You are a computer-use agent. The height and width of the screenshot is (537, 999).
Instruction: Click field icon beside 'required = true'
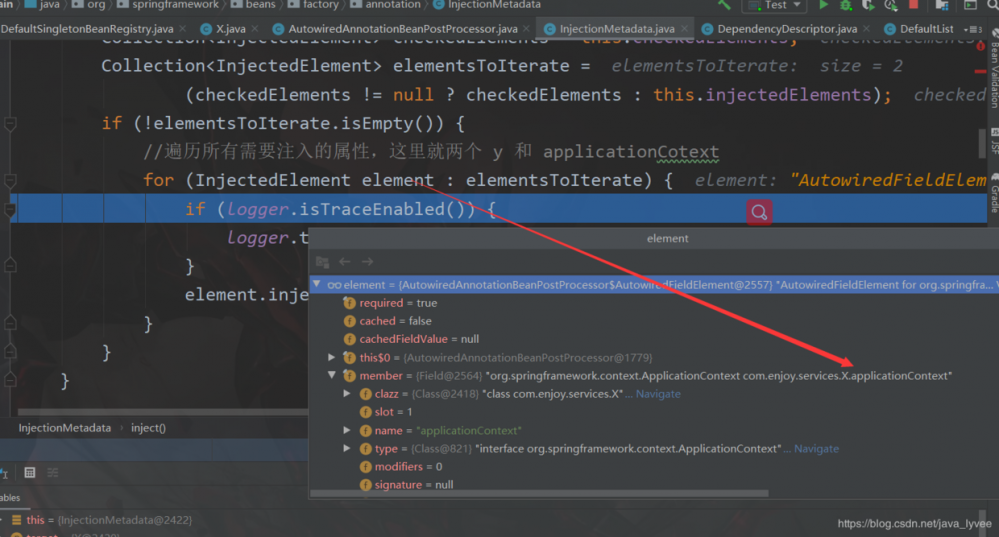349,303
